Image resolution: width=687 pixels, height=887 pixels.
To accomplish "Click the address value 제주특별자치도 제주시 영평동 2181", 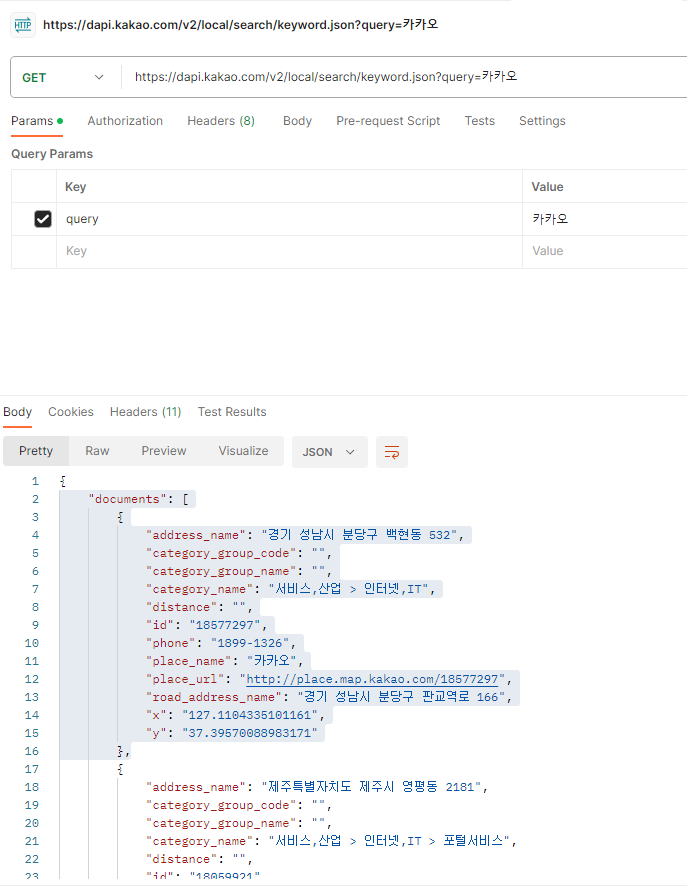I will (371, 787).
